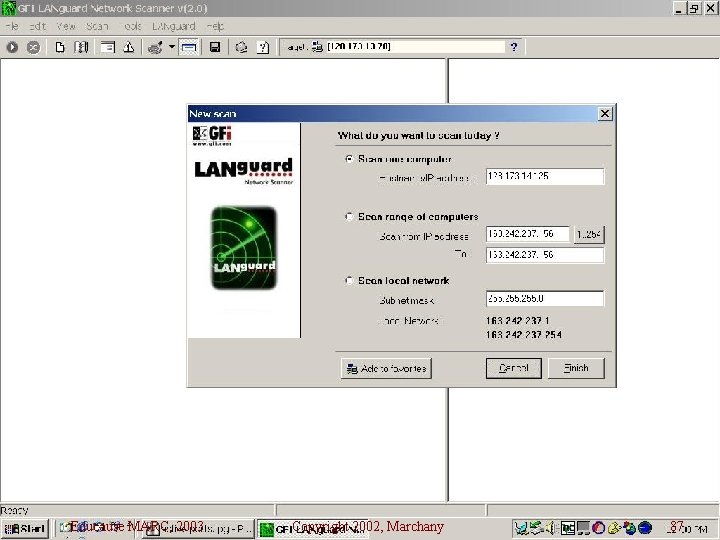Click the local network value 163.242.237.254
The width and height of the screenshot is (720, 540).
(523, 335)
